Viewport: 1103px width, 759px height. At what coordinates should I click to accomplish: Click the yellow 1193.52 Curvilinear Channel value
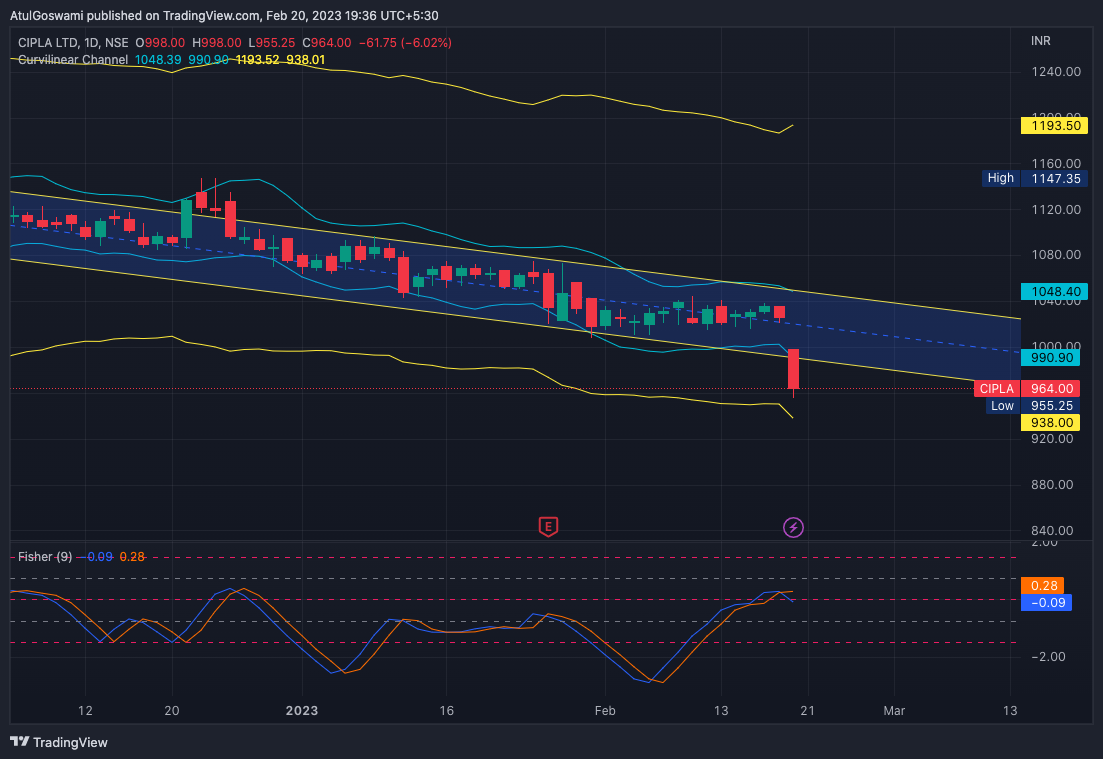pos(257,60)
